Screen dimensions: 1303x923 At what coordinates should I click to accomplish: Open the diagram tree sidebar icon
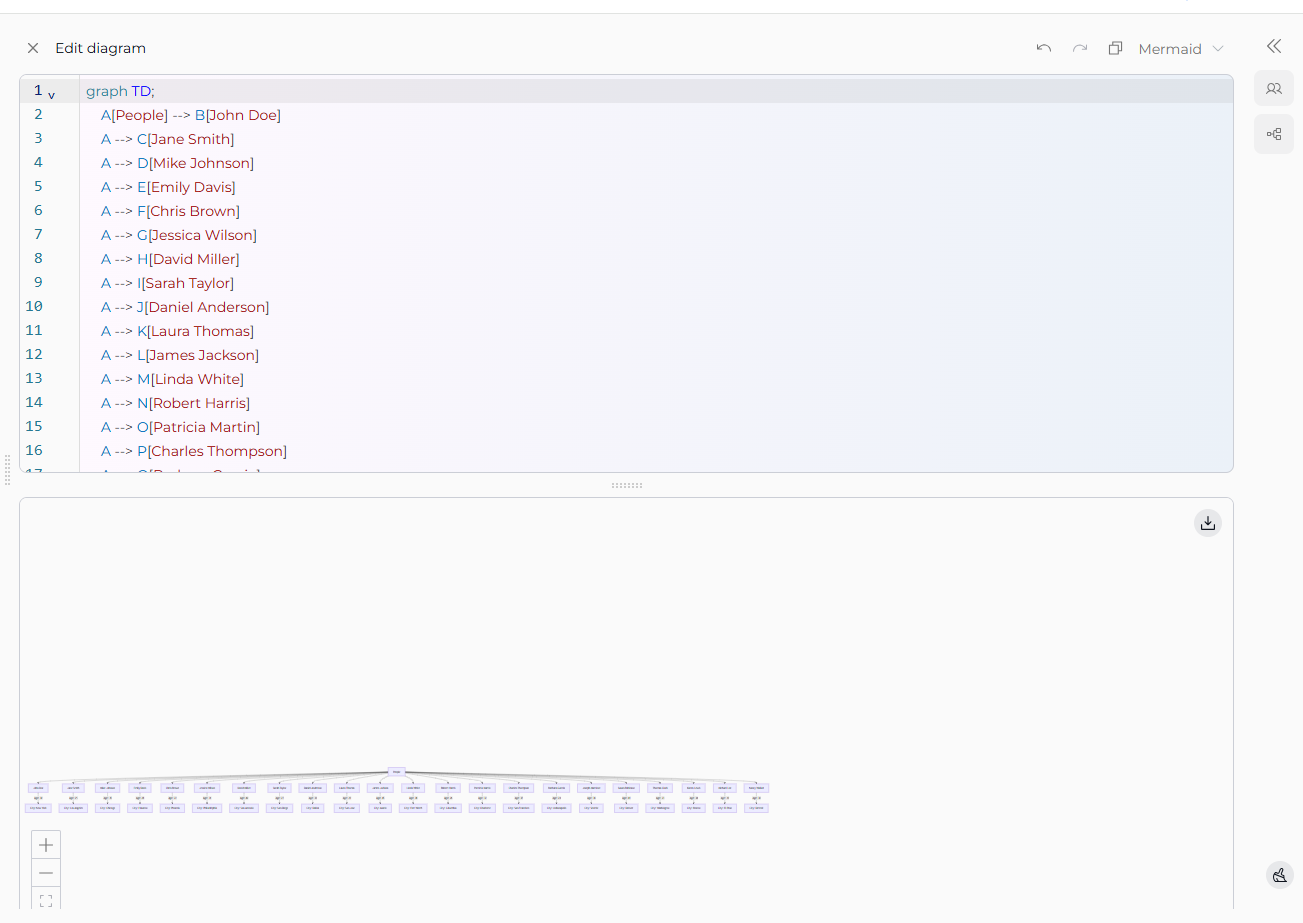pyautogui.click(x=1274, y=134)
